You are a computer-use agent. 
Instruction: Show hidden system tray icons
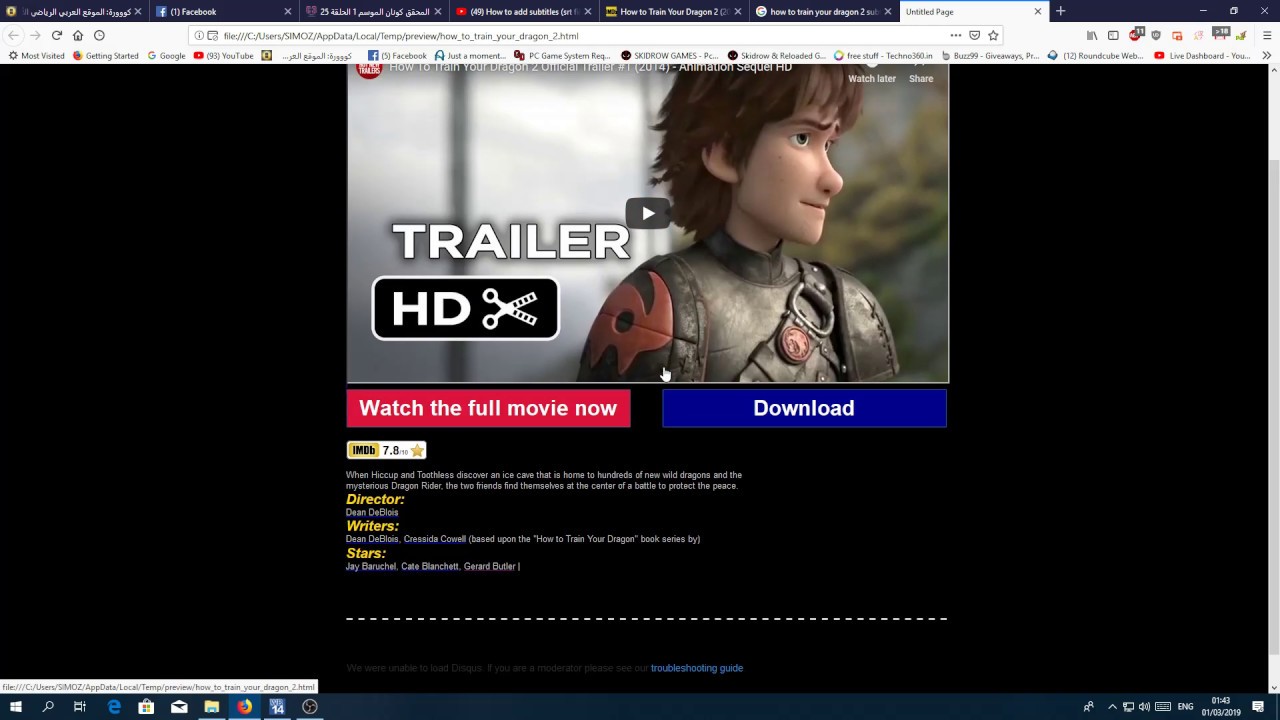[1111, 707]
